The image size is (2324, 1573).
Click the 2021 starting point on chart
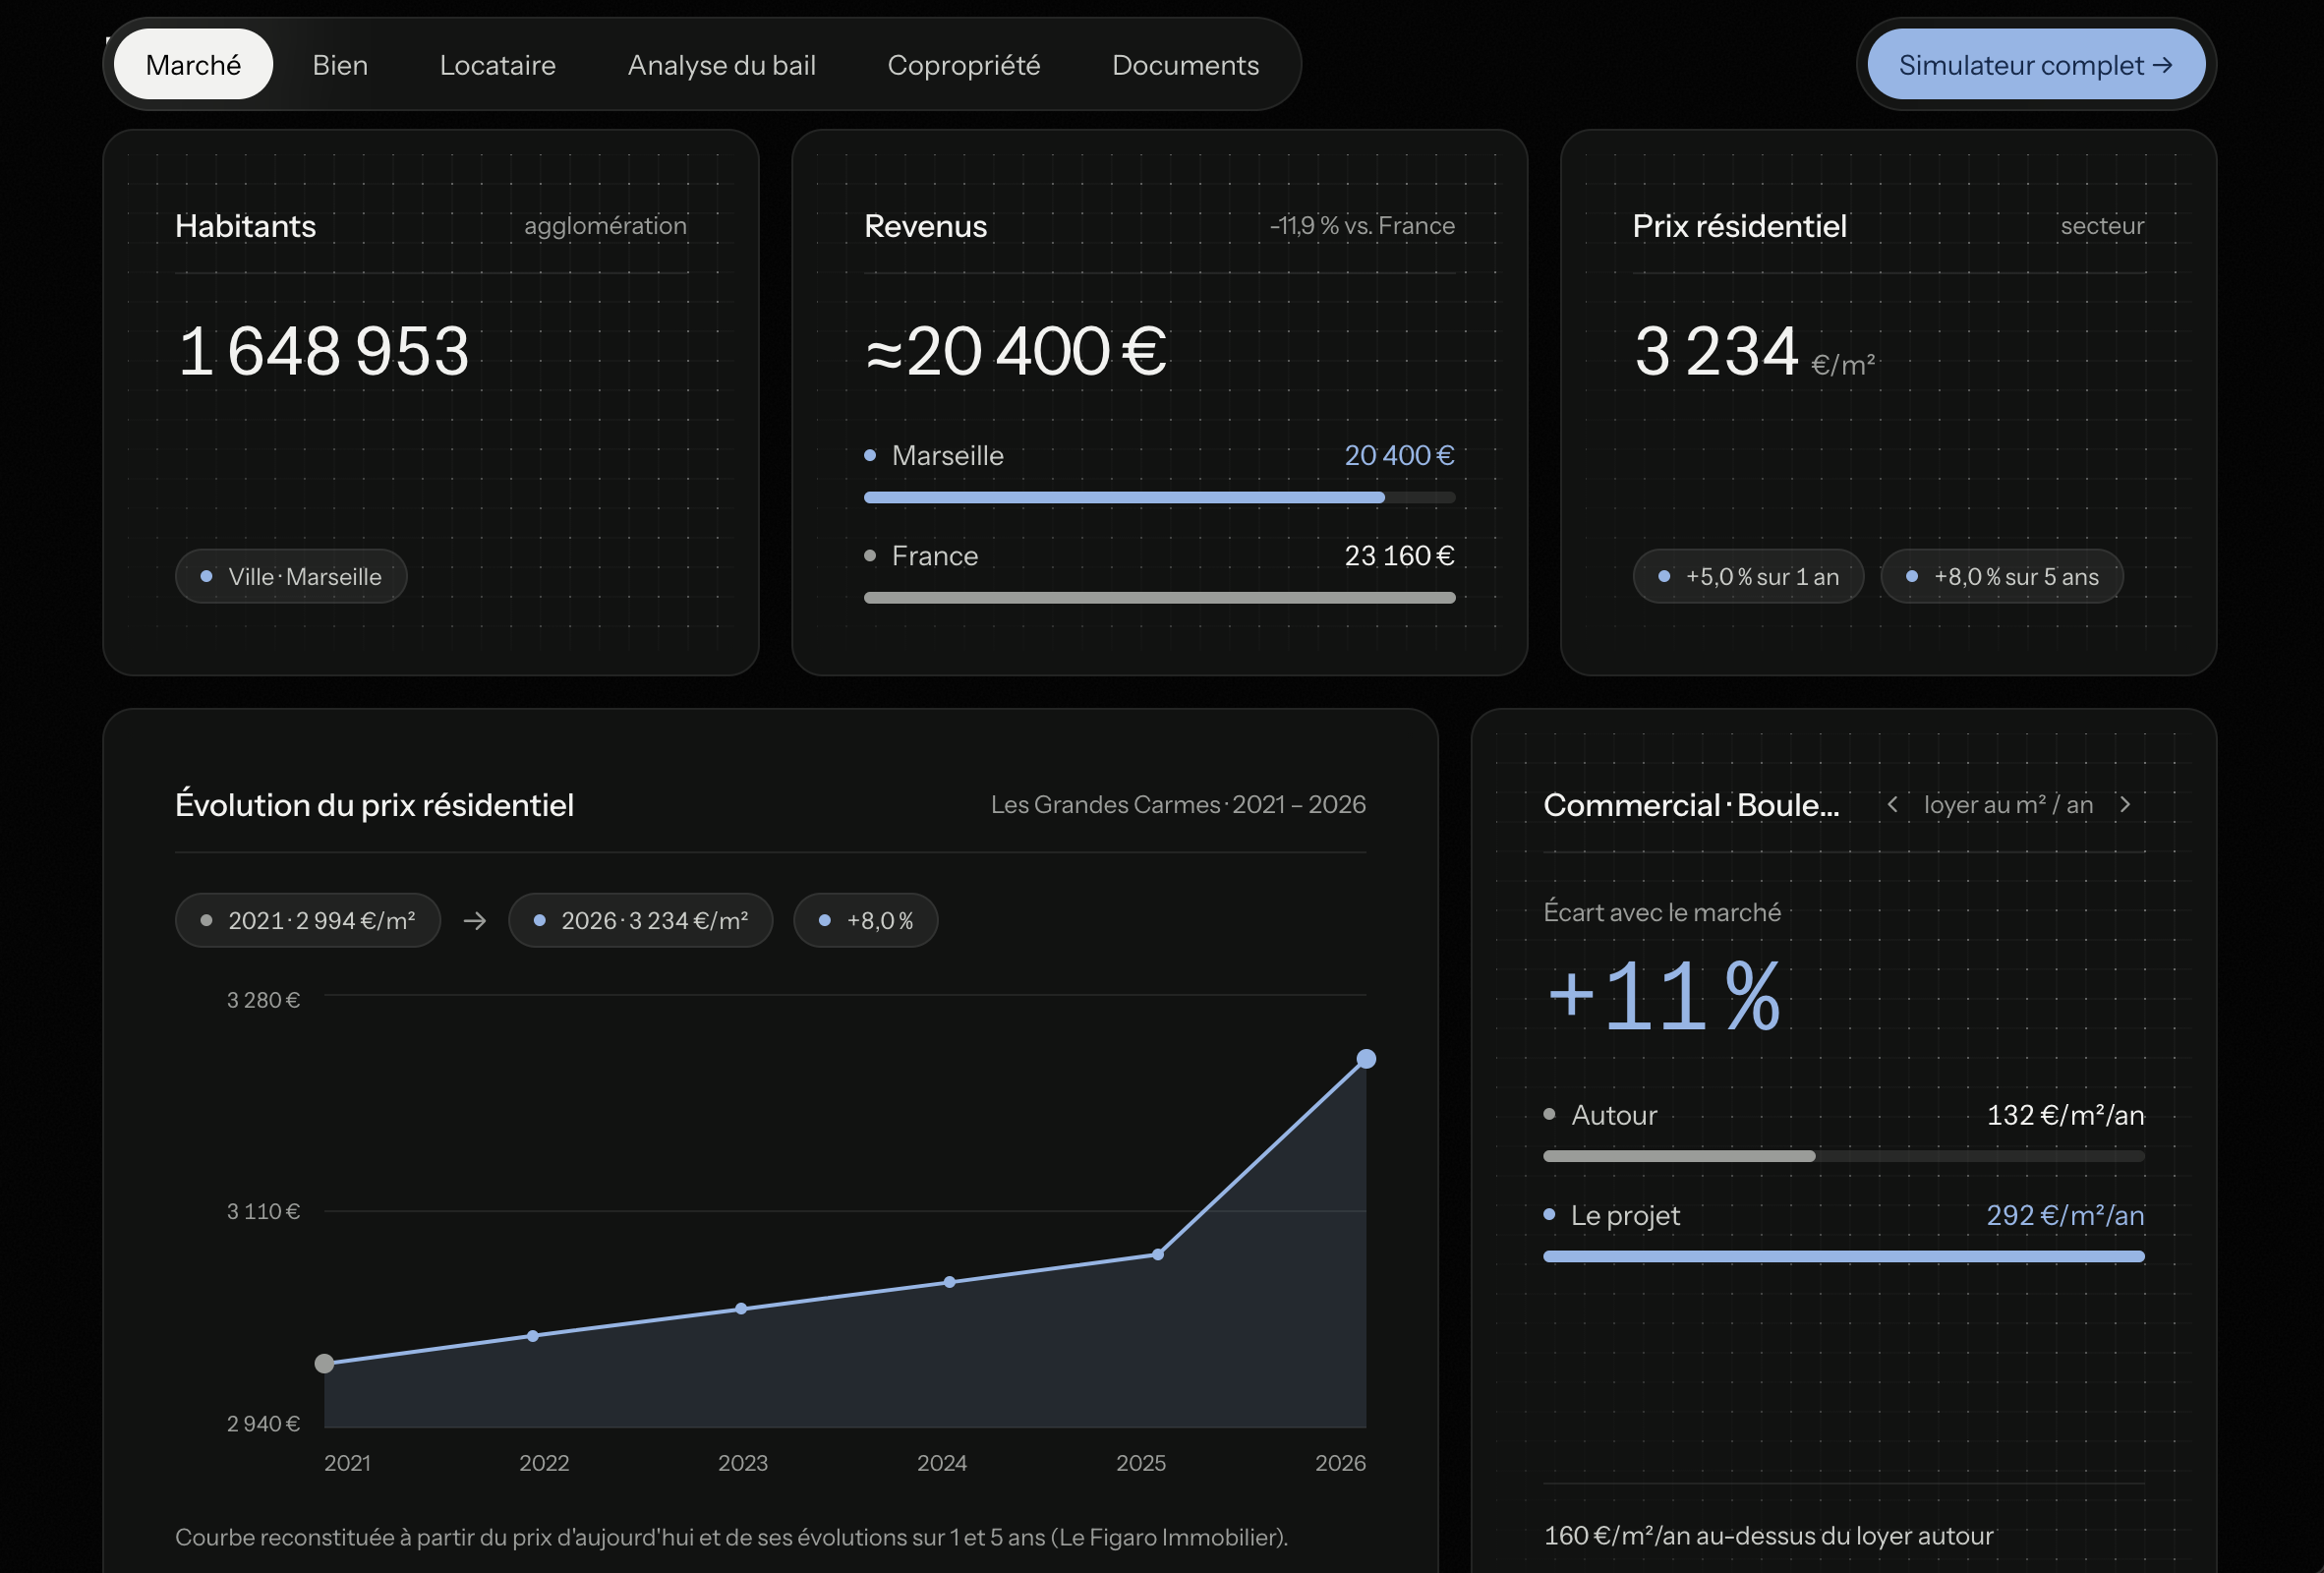pyautogui.click(x=325, y=1363)
